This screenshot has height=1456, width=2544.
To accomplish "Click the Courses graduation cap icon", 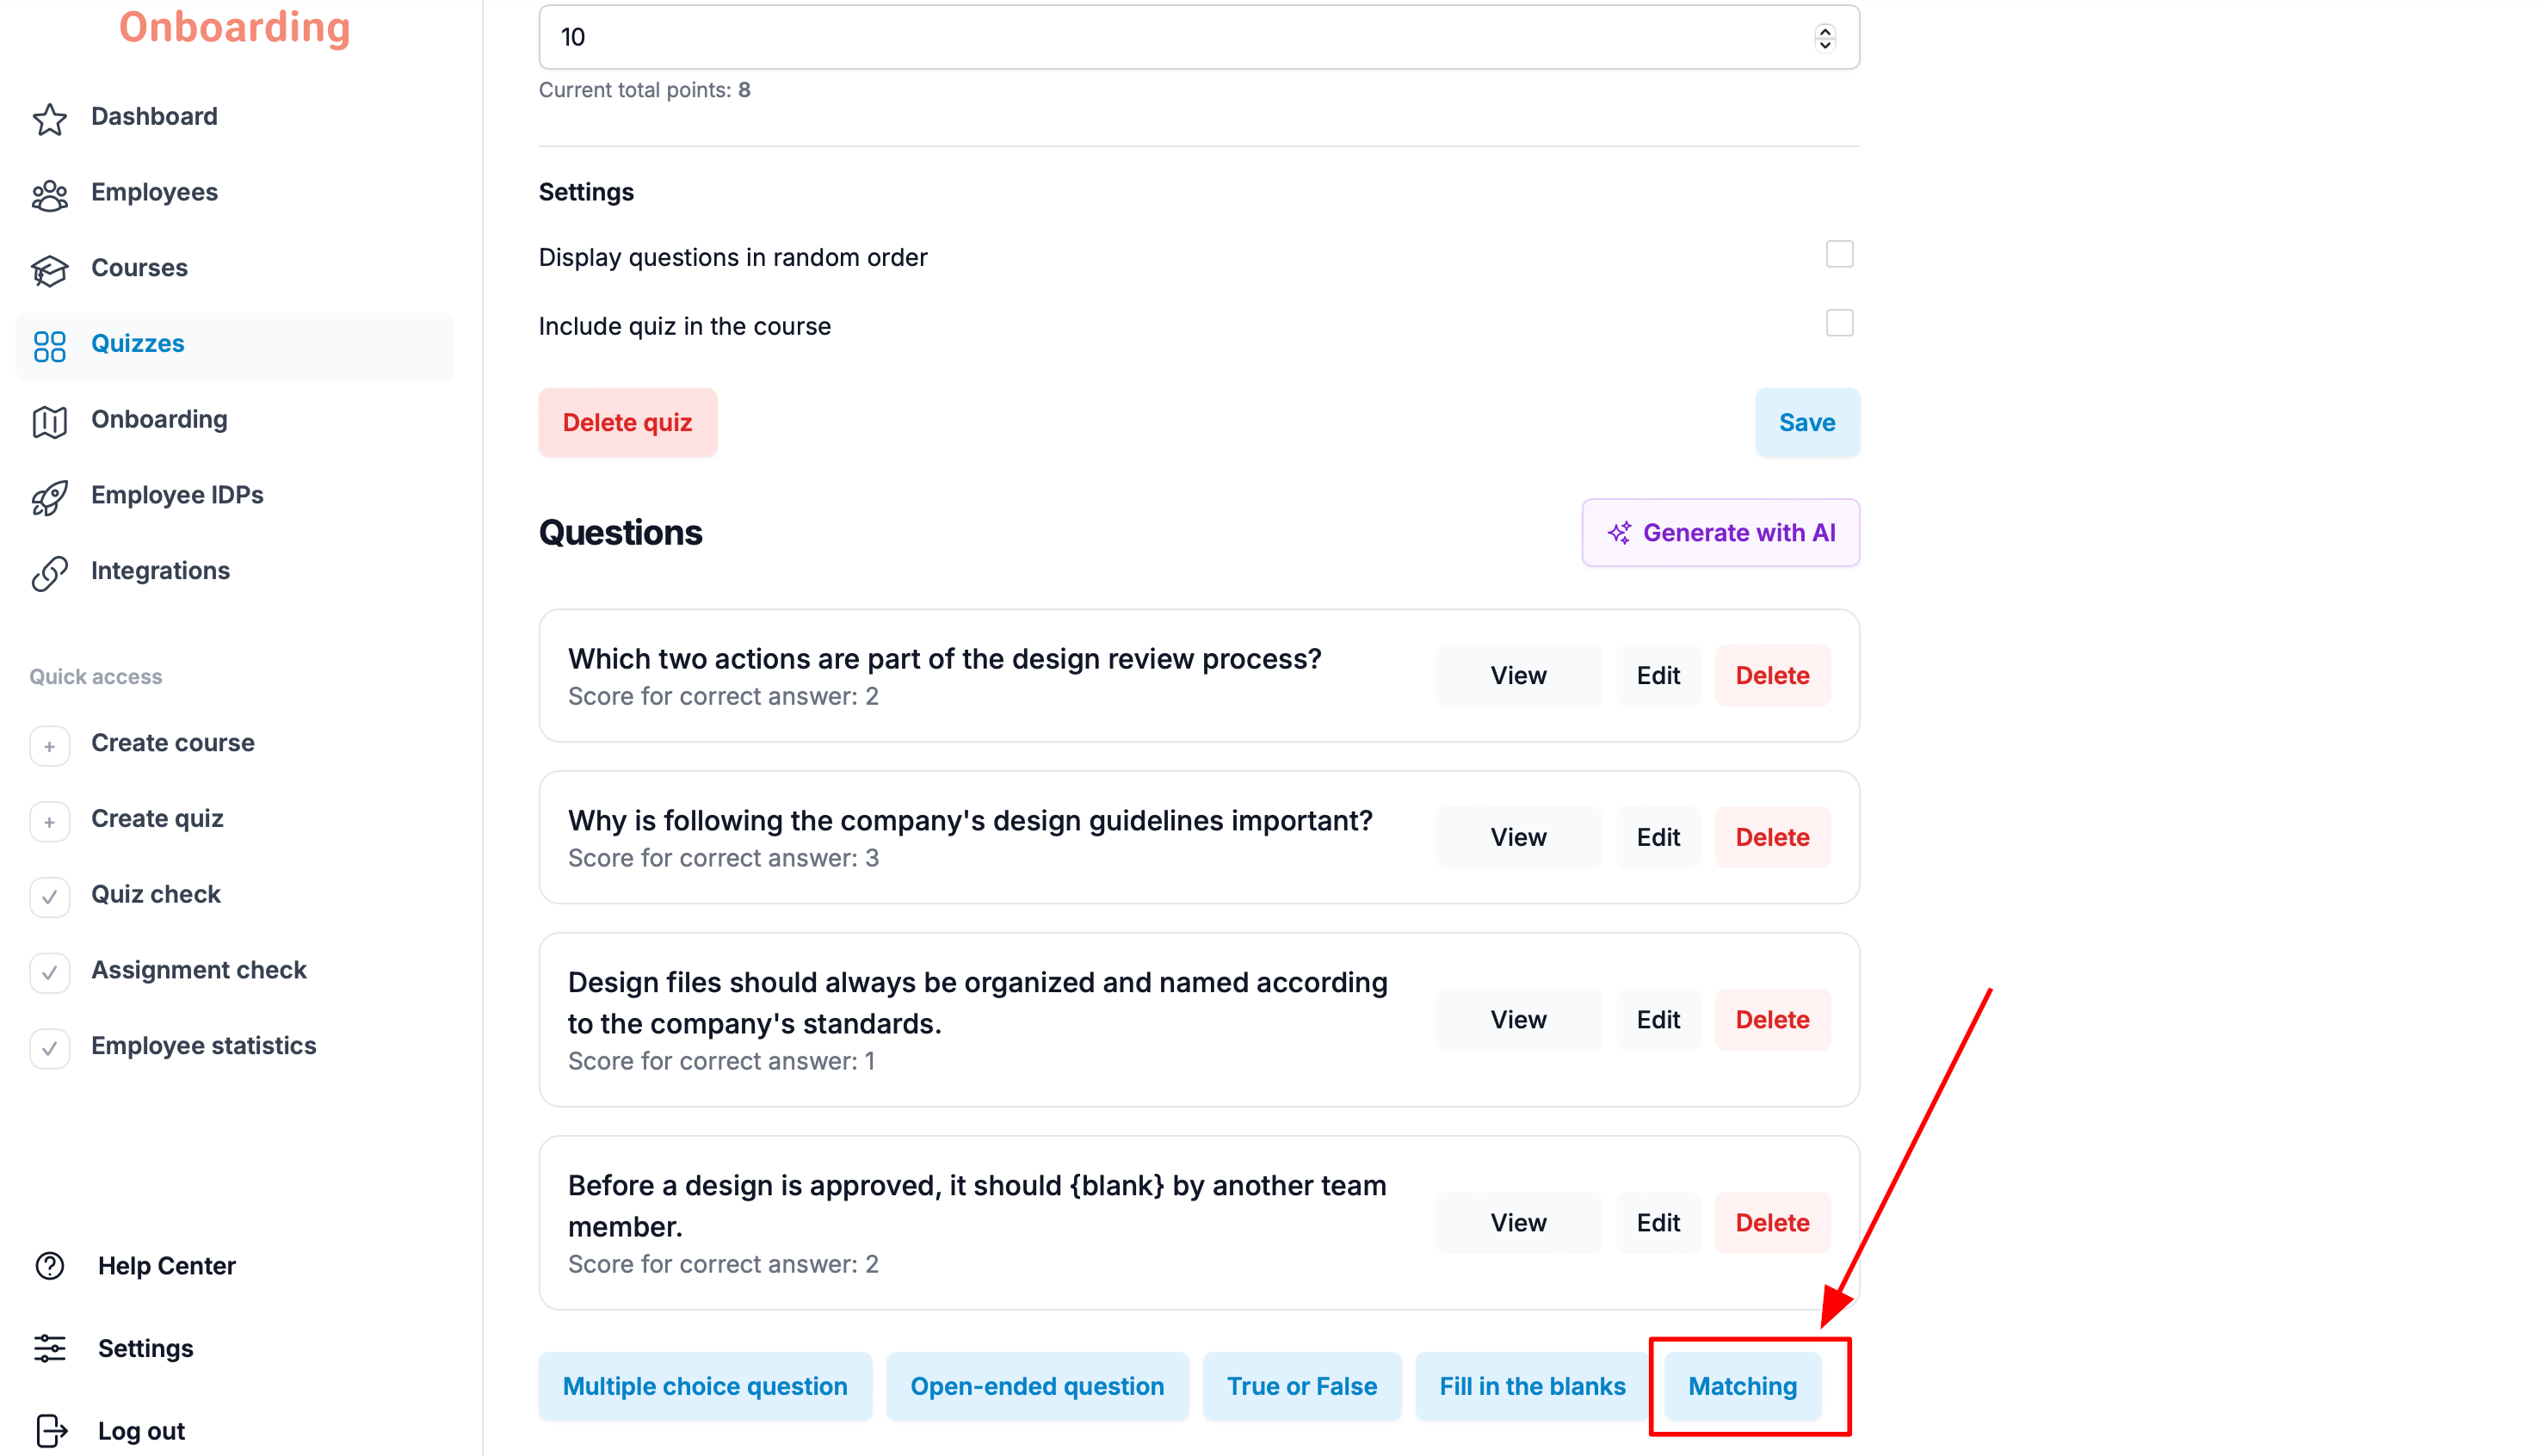I will point(49,270).
